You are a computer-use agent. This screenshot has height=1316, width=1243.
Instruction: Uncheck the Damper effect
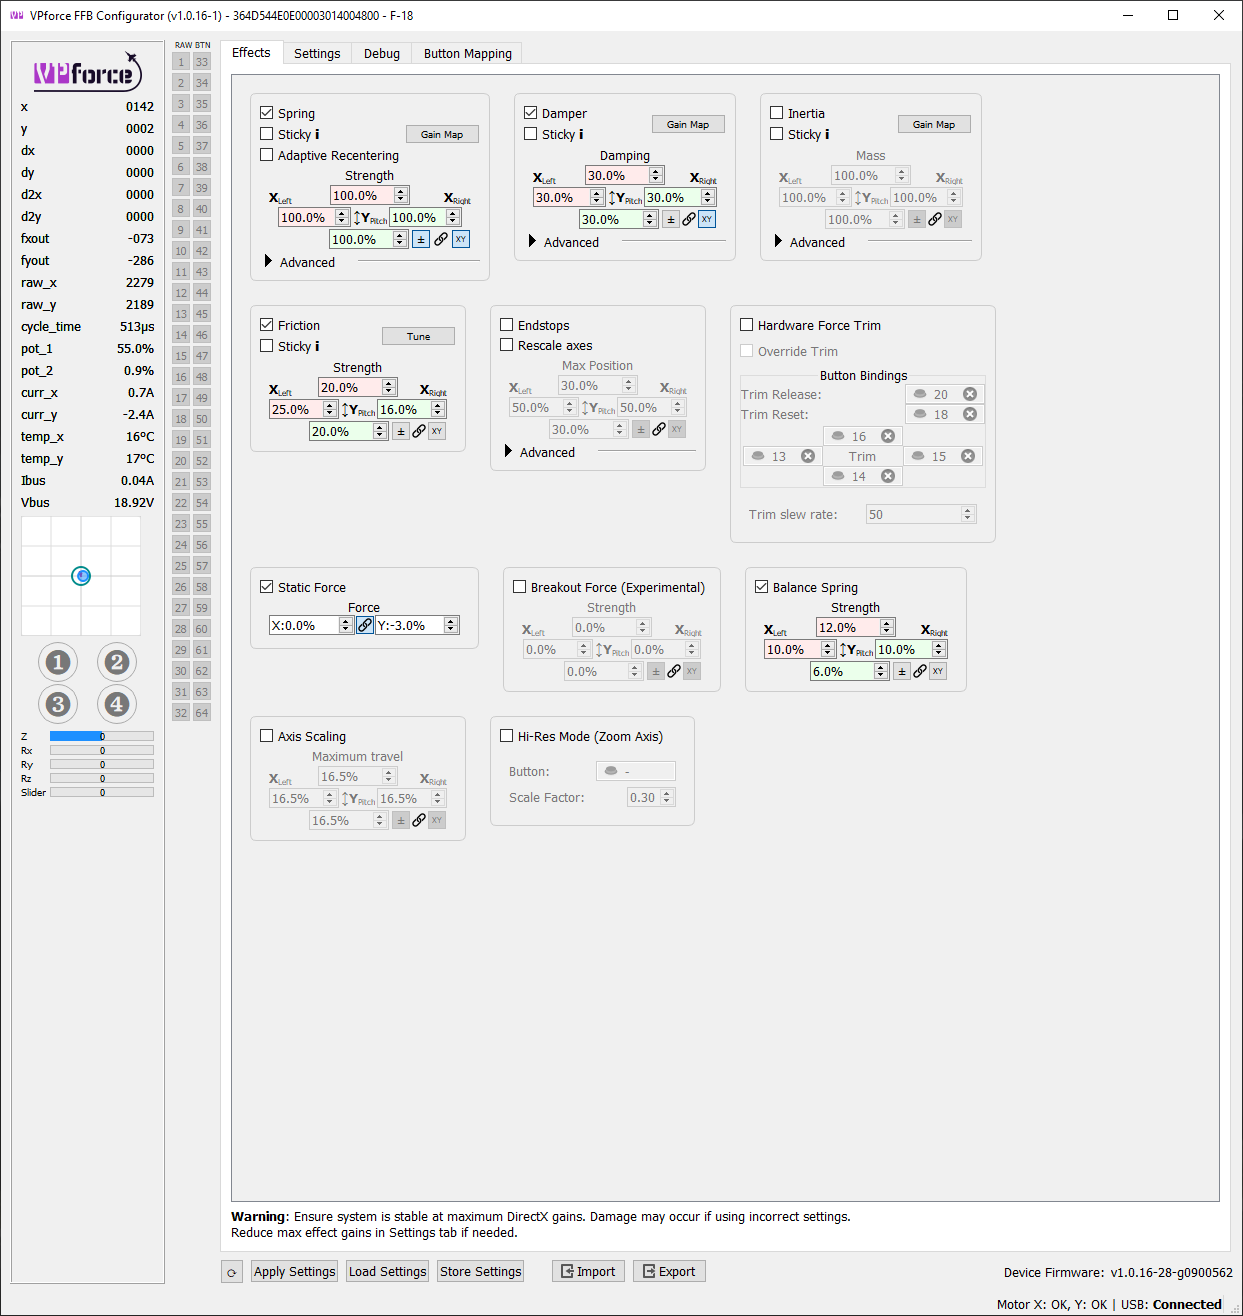coord(531,113)
